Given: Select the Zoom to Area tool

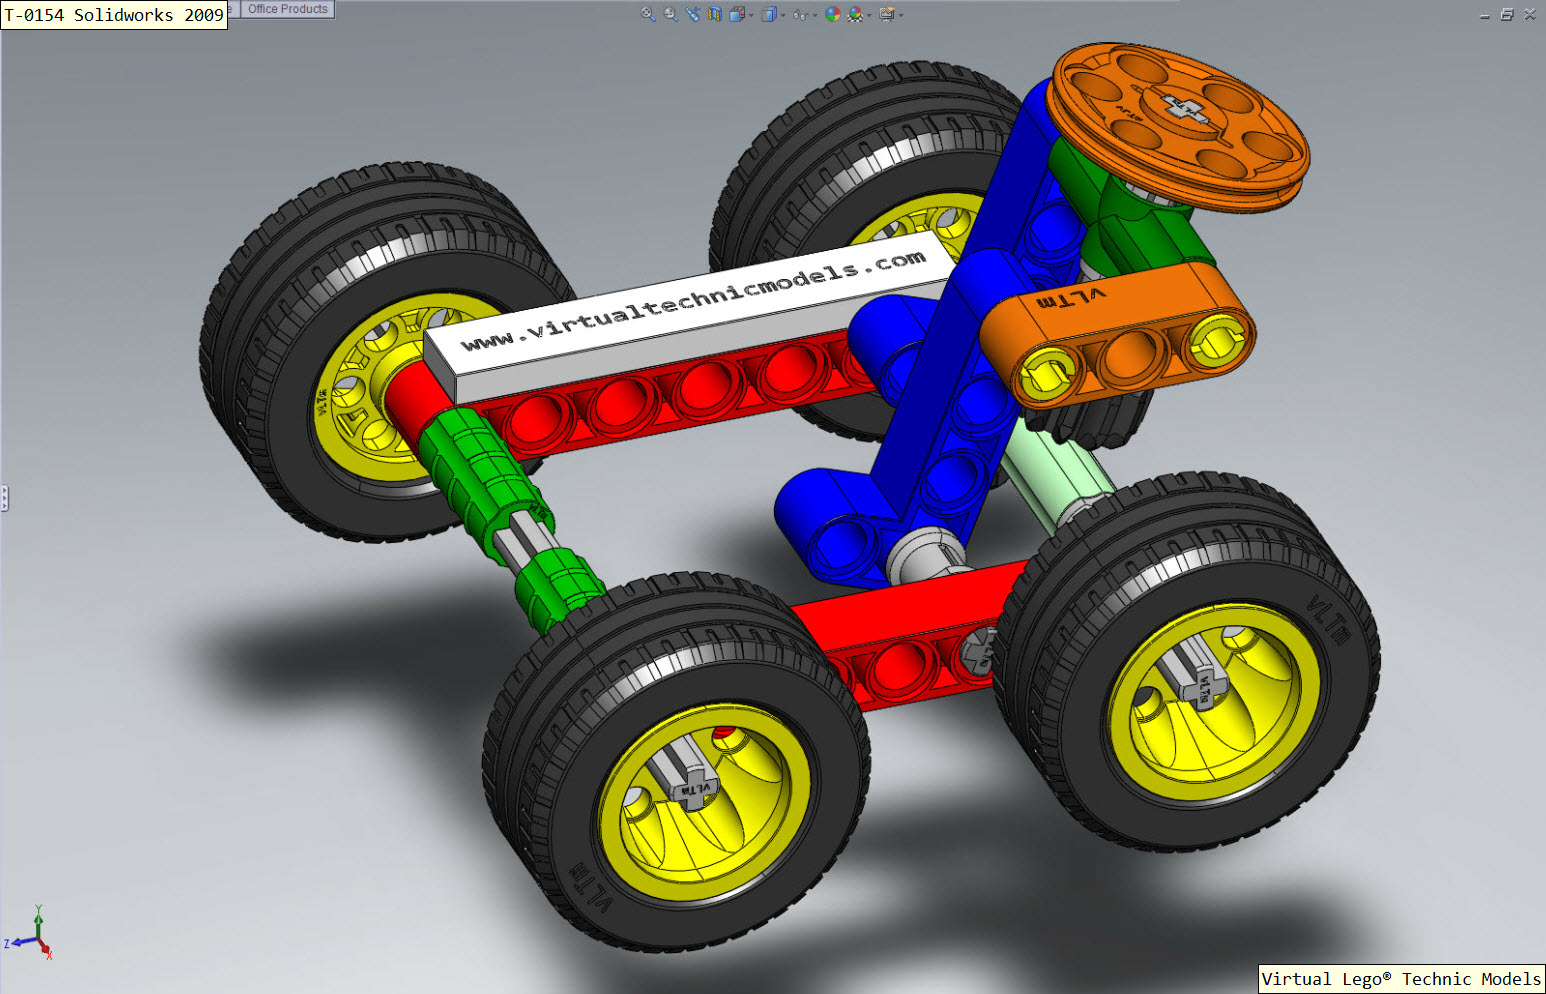Looking at the screenshot, I should click(x=670, y=14).
